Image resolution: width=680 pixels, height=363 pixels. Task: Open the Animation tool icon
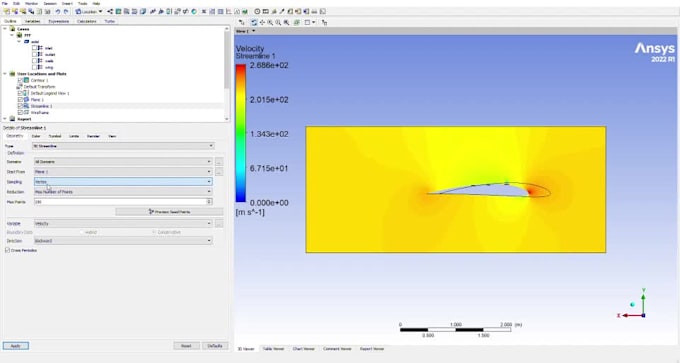pos(265,11)
